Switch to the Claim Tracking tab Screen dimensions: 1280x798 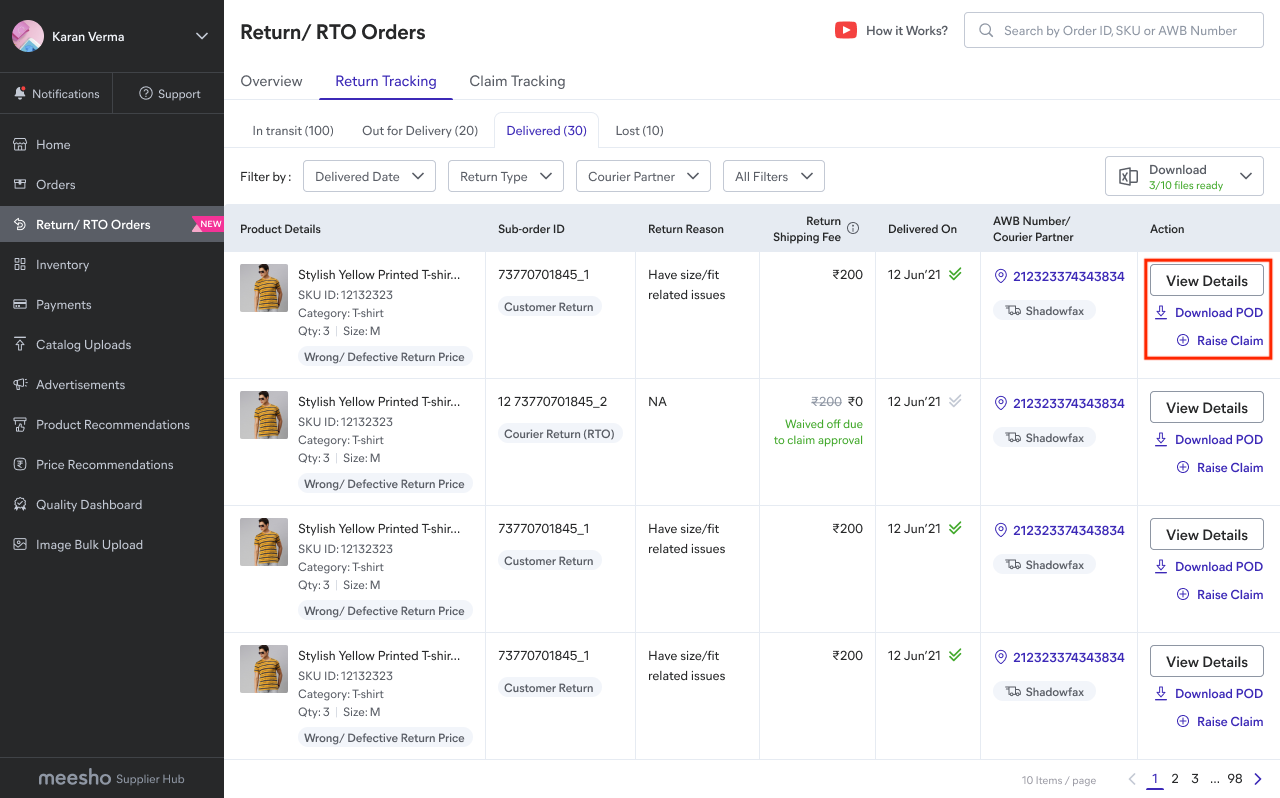(x=517, y=81)
